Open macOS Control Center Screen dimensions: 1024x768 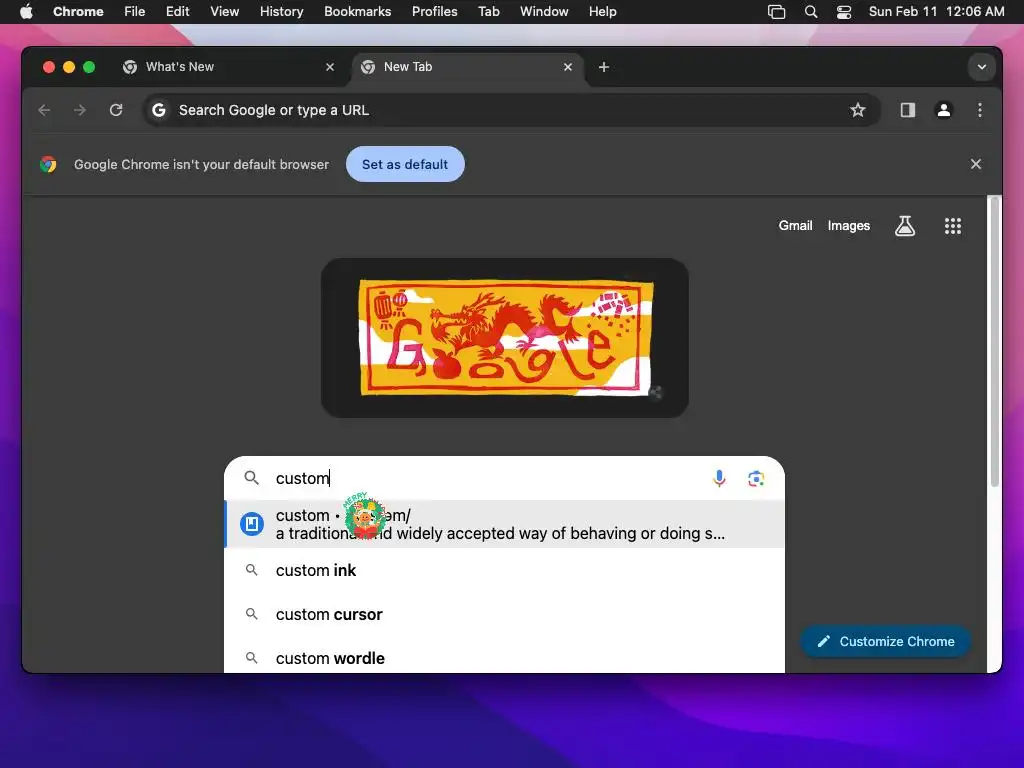pyautogui.click(x=844, y=12)
